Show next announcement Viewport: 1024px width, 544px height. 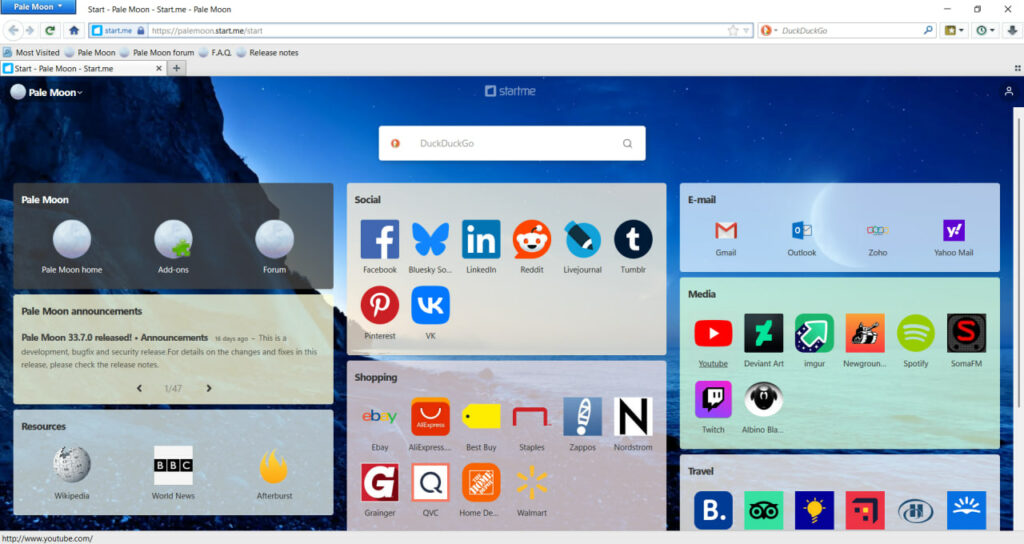[209, 388]
